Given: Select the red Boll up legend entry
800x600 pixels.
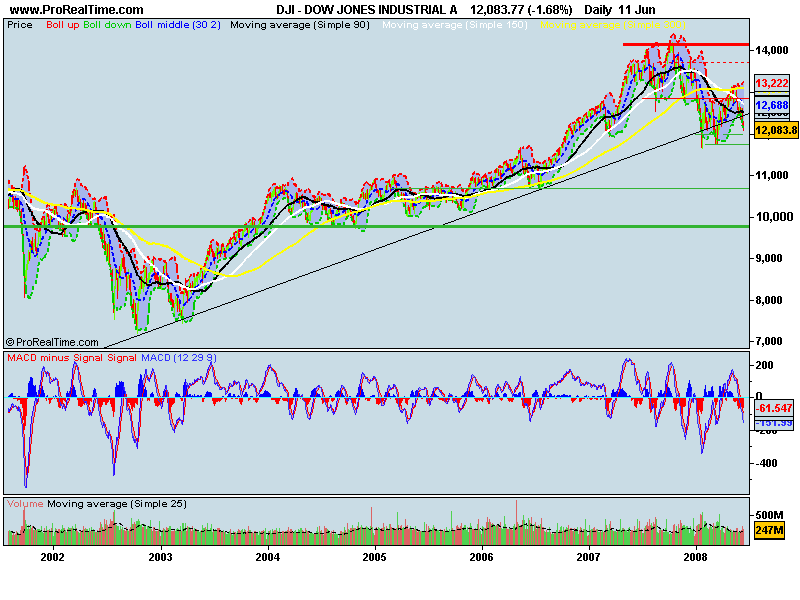Looking at the screenshot, I should (x=63, y=25).
